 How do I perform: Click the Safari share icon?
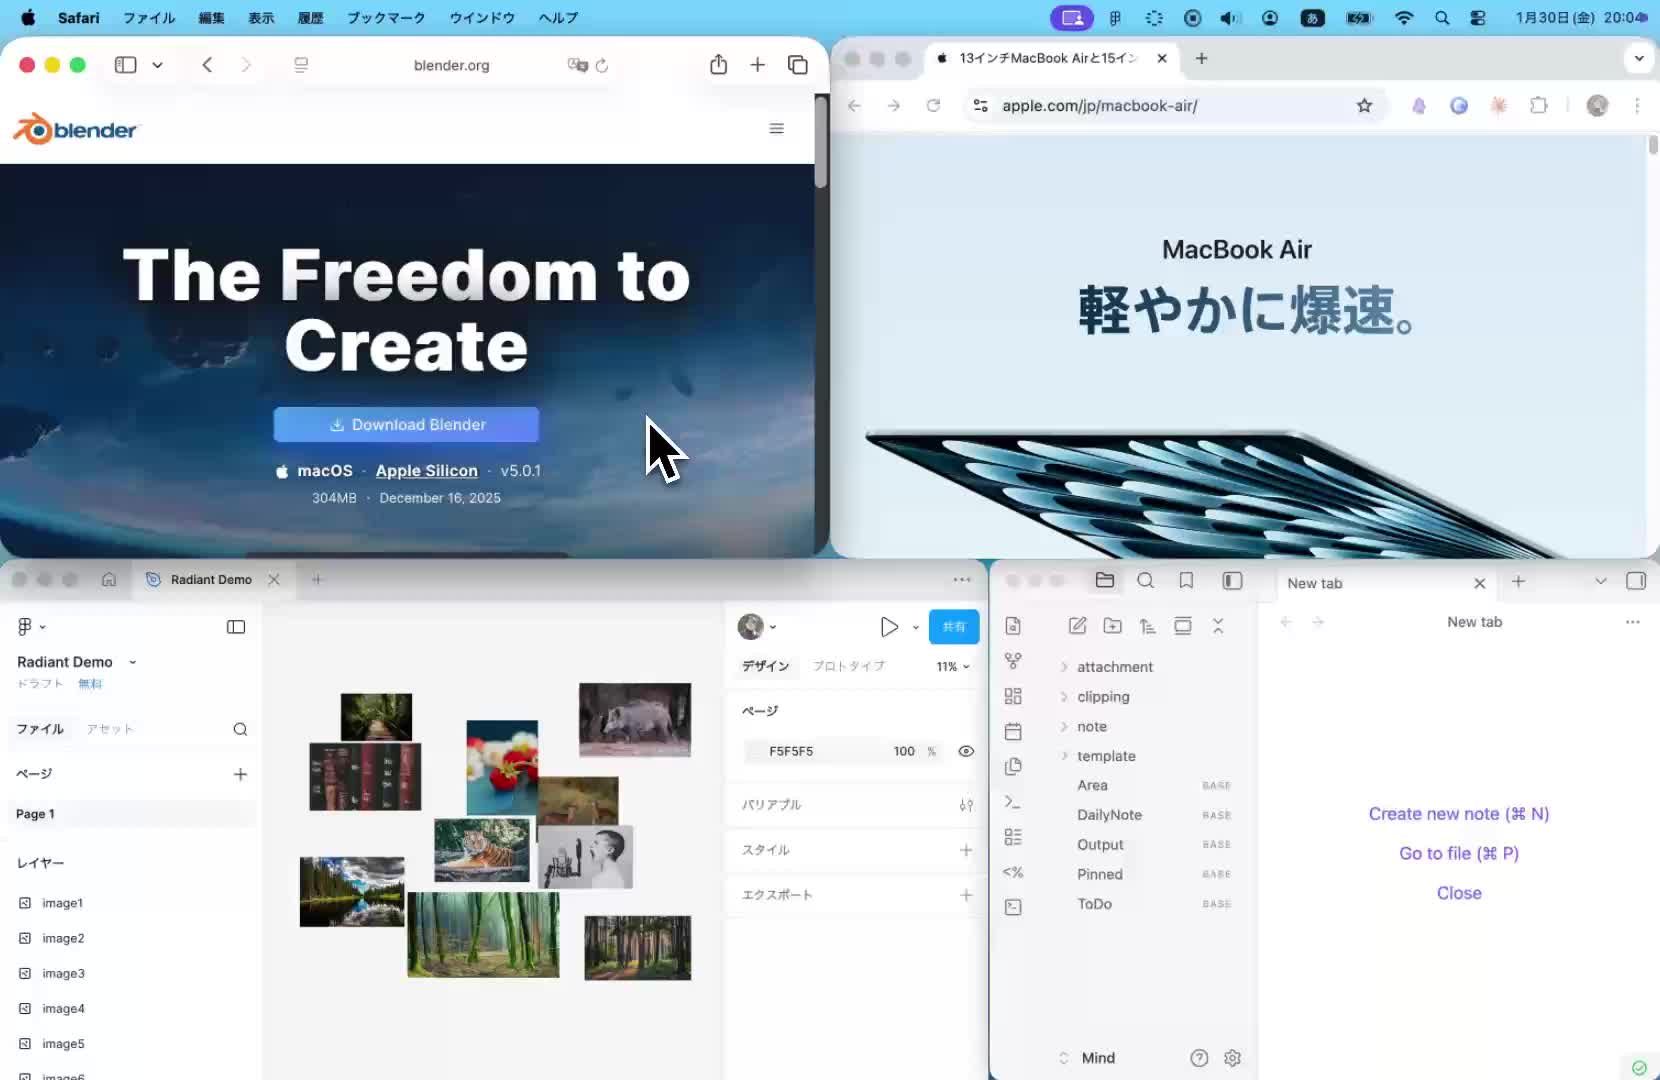pos(718,65)
